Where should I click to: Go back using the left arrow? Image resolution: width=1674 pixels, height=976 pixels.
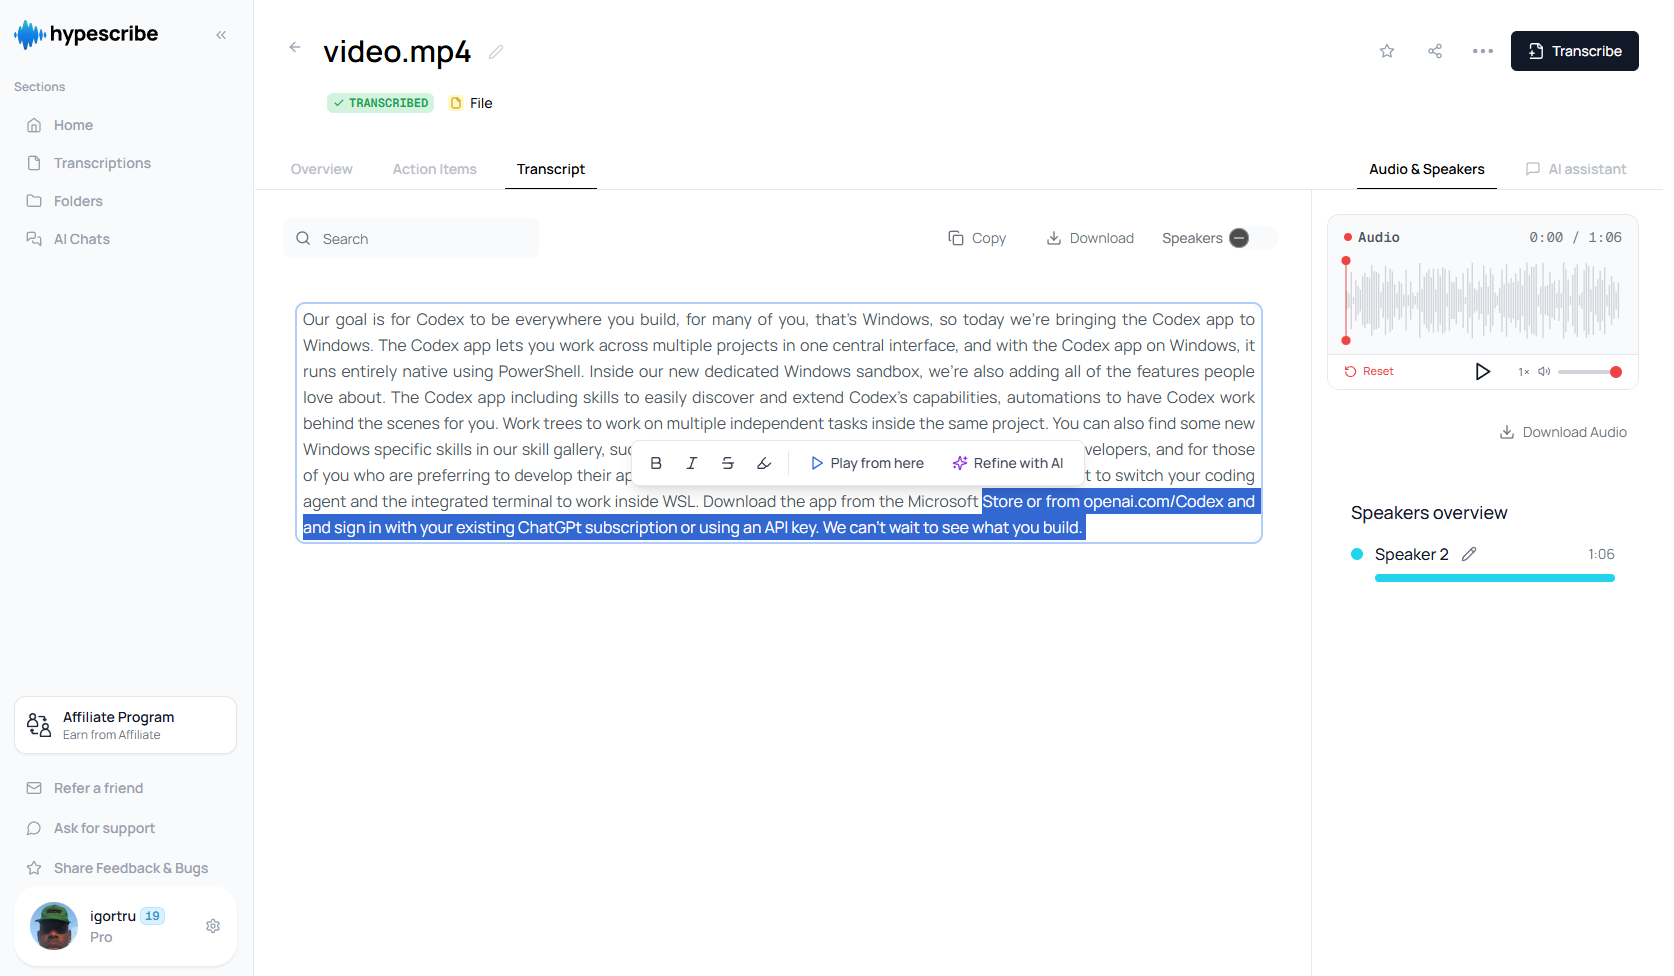click(295, 47)
